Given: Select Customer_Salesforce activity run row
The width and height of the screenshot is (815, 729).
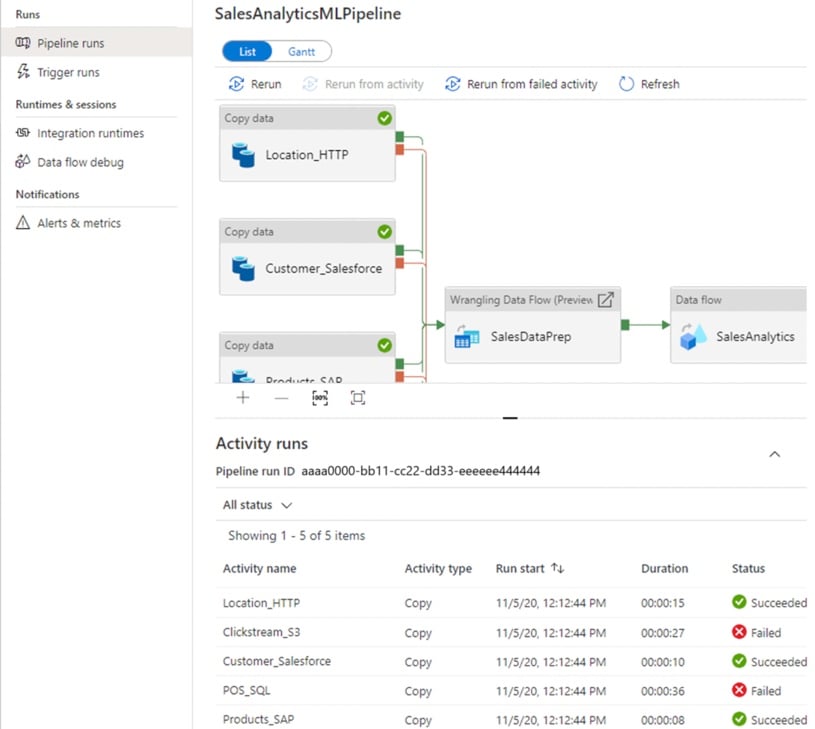Looking at the screenshot, I should pos(511,661).
